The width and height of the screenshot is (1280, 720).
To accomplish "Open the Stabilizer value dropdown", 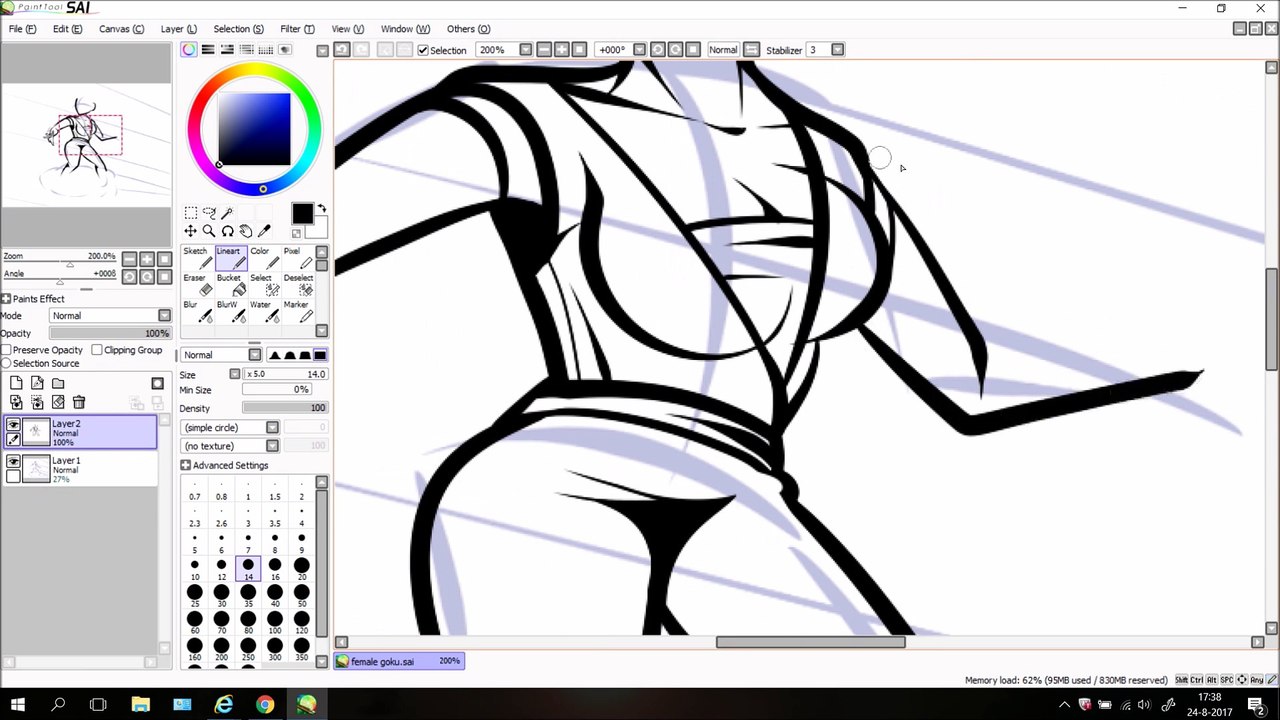I will [837, 50].
